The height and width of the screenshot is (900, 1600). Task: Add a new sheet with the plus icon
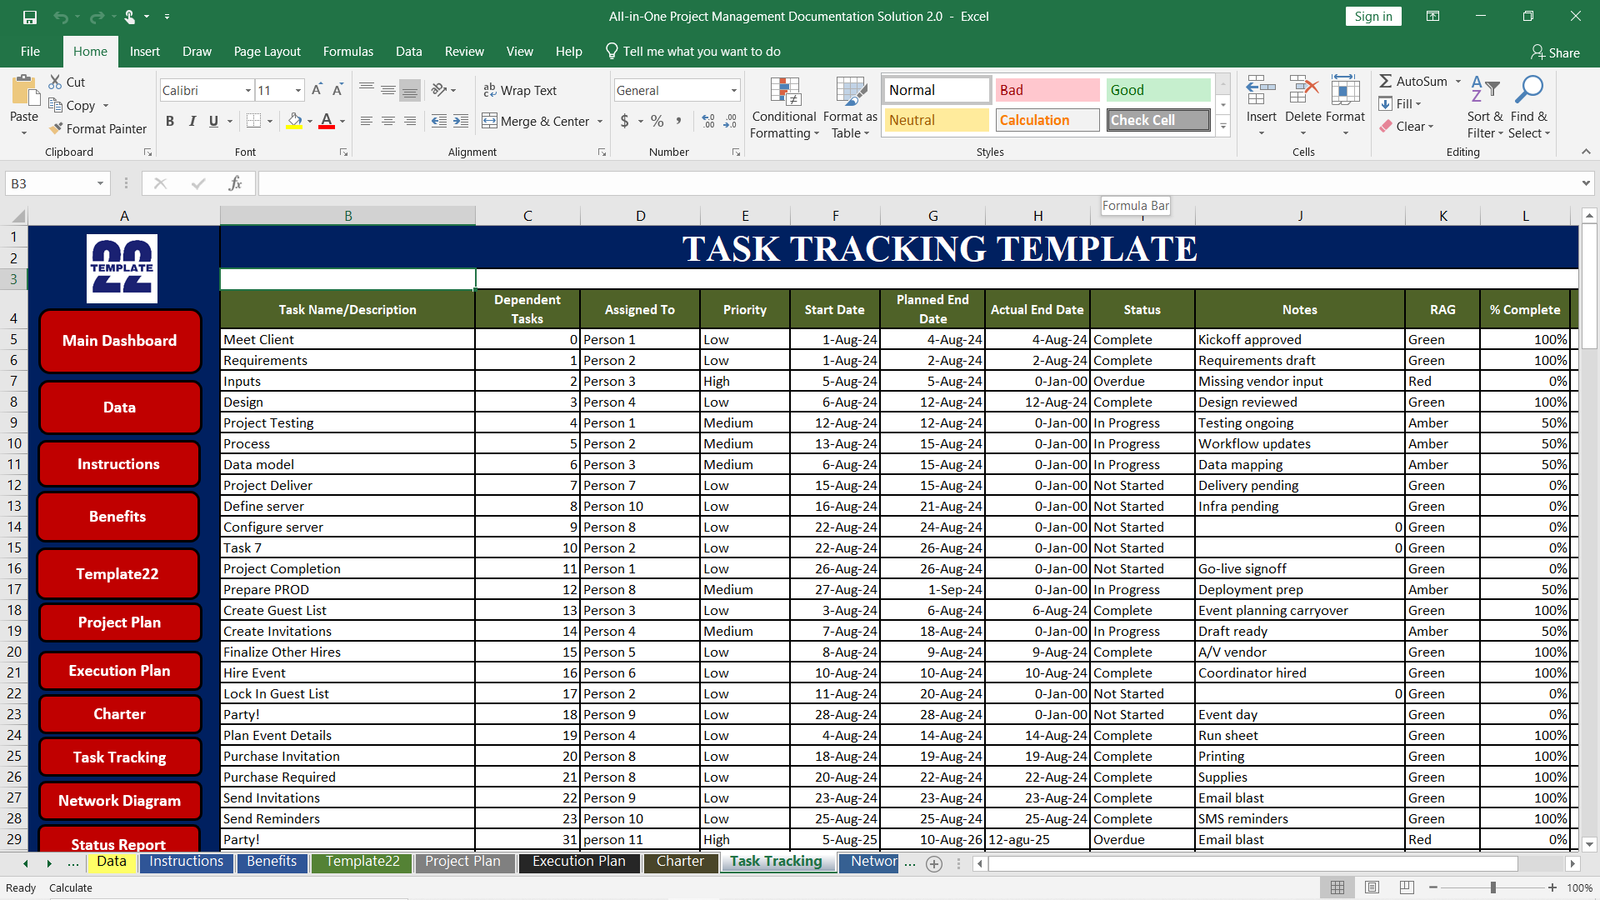[934, 864]
